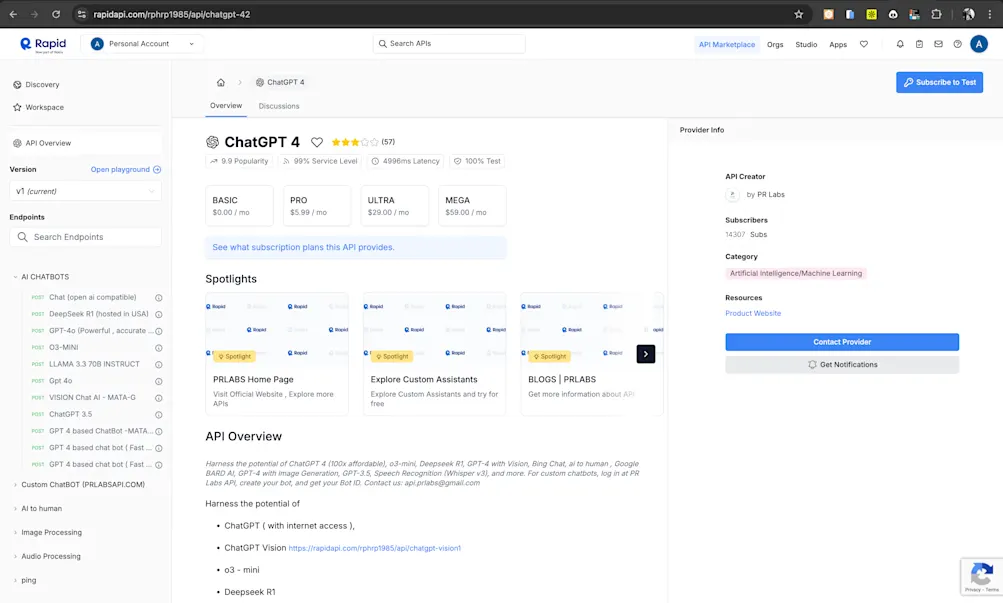The width and height of the screenshot is (1003, 603).
Task: Click the star rating for ChatGPT 4
Action: click(x=355, y=142)
